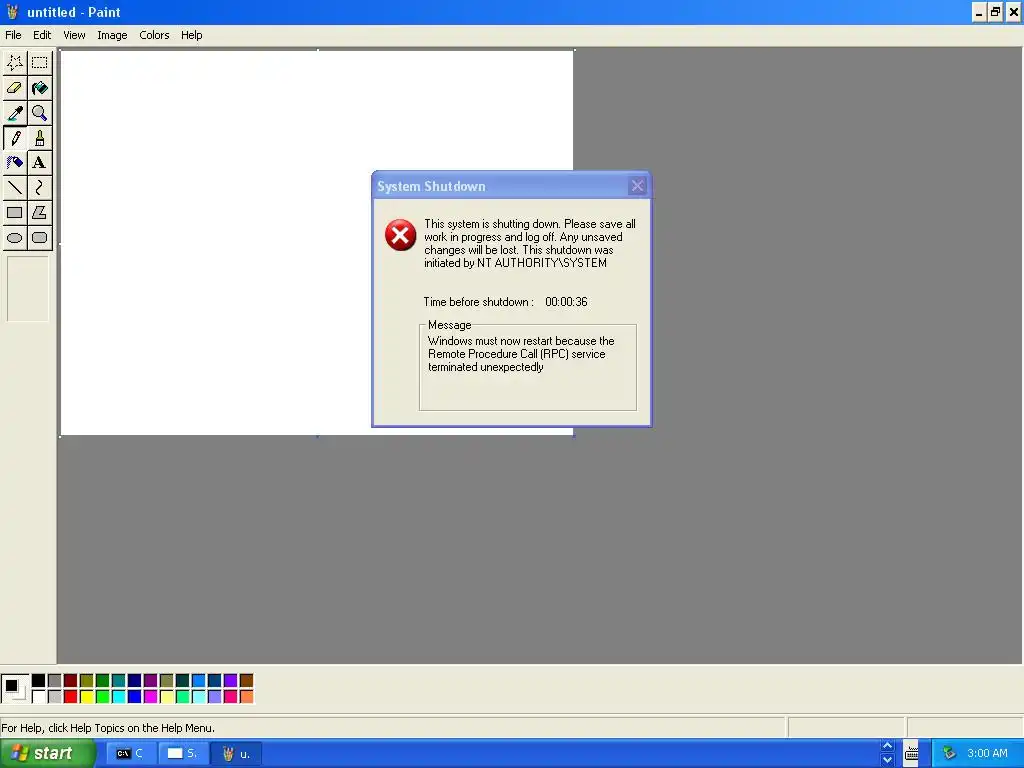1024x768 pixels.
Task: Choose the lavender palette swatch
Action: (x=214, y=697)
